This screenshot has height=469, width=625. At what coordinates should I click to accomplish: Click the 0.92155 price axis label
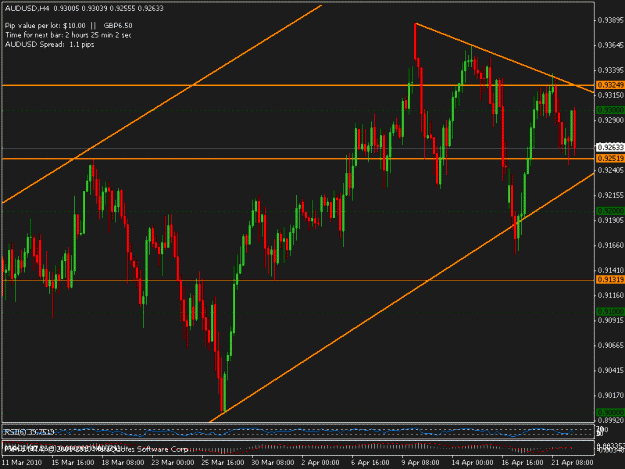click(x=611, y=195)
